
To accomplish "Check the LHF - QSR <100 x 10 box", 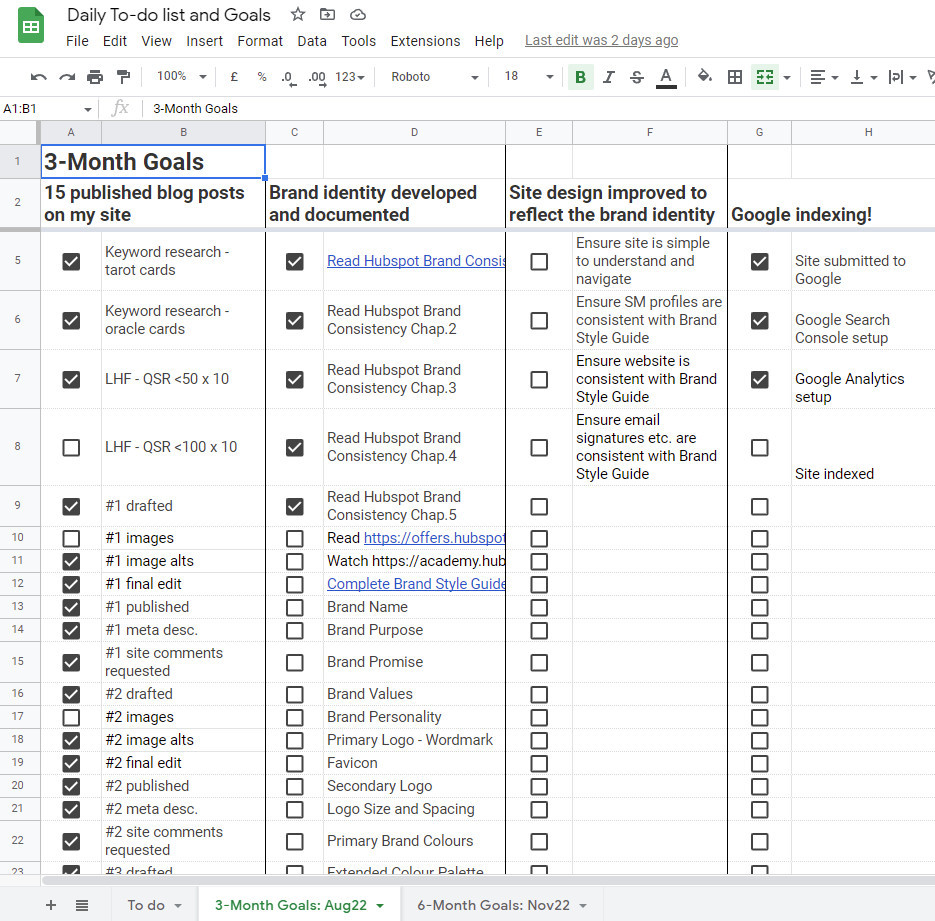I will point(71,447).
